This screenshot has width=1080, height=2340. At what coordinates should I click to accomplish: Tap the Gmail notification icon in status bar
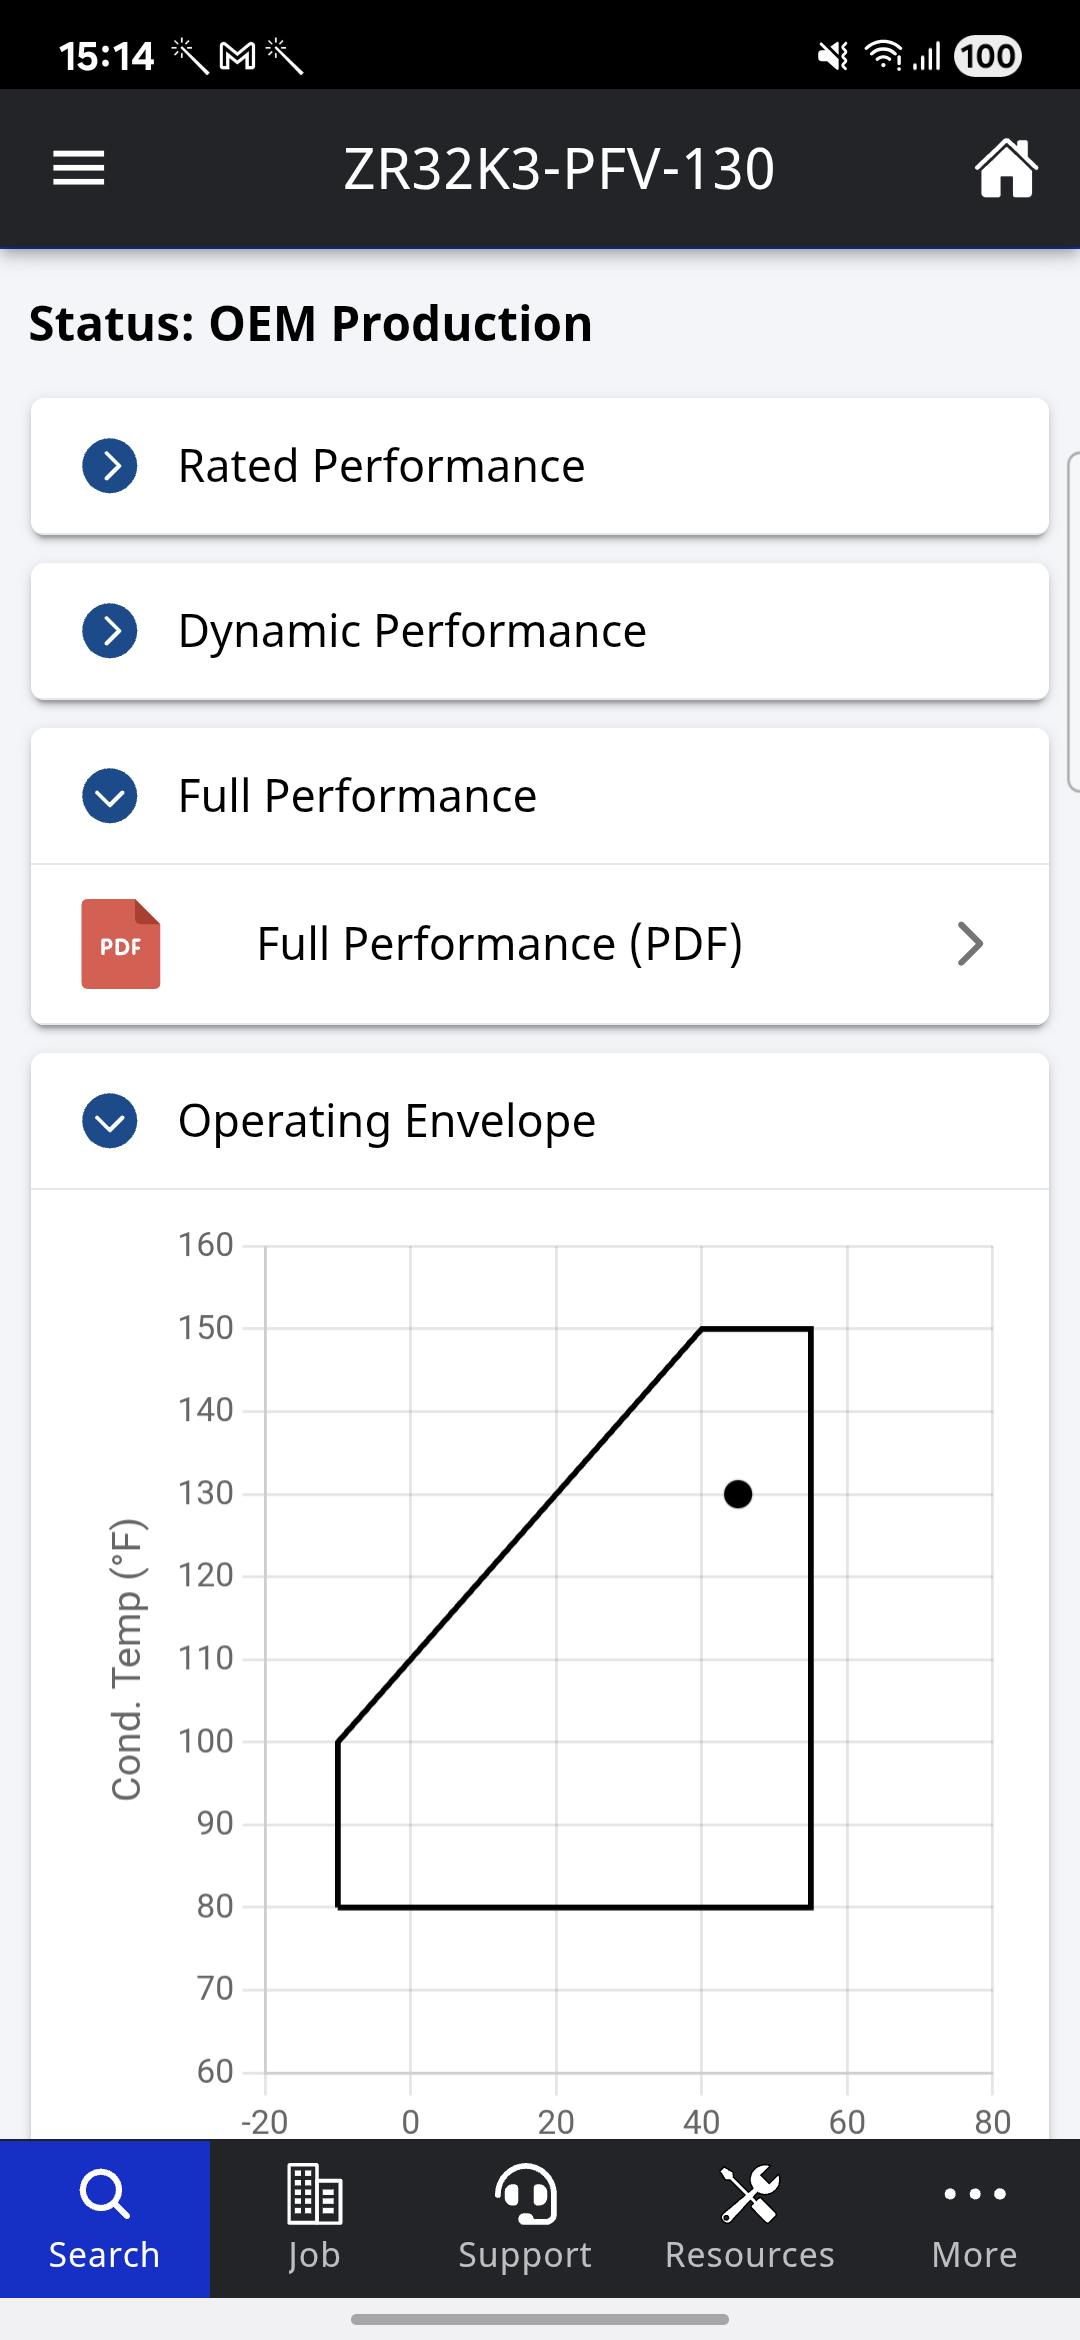(237, 56)
